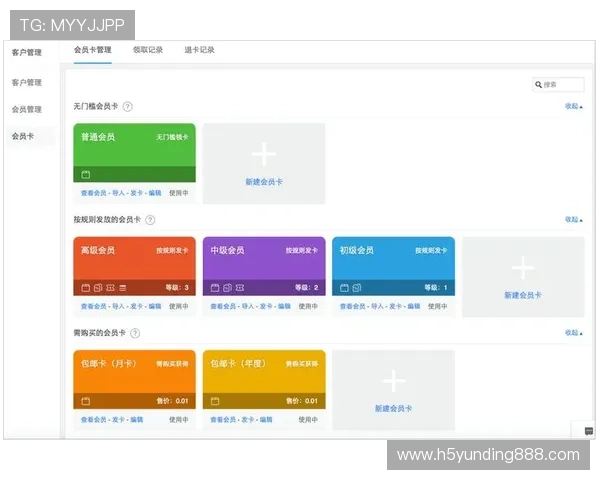
Task: Click the help icon next to 需购买的会员卡
Action: (135, 333)
